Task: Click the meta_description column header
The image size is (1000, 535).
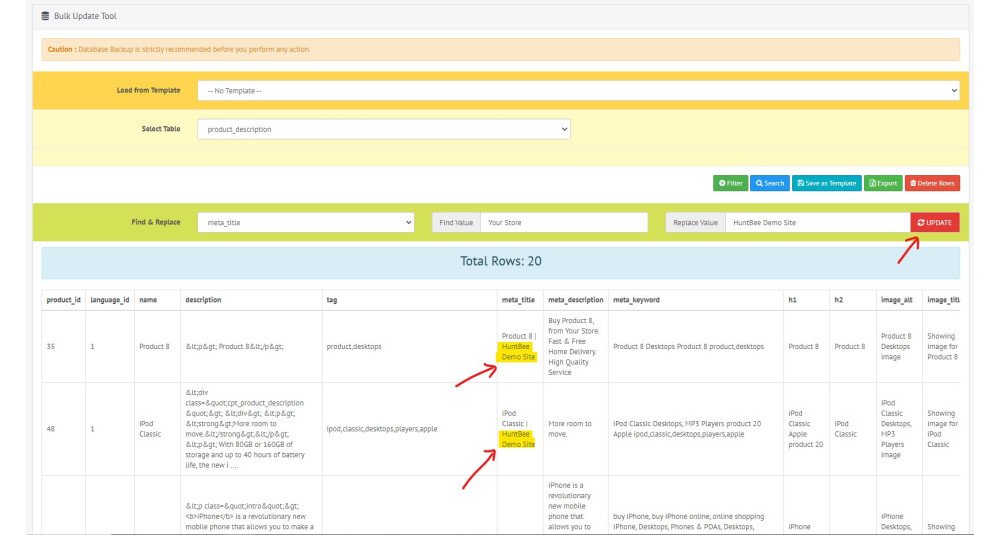Action: click(575, 300)
